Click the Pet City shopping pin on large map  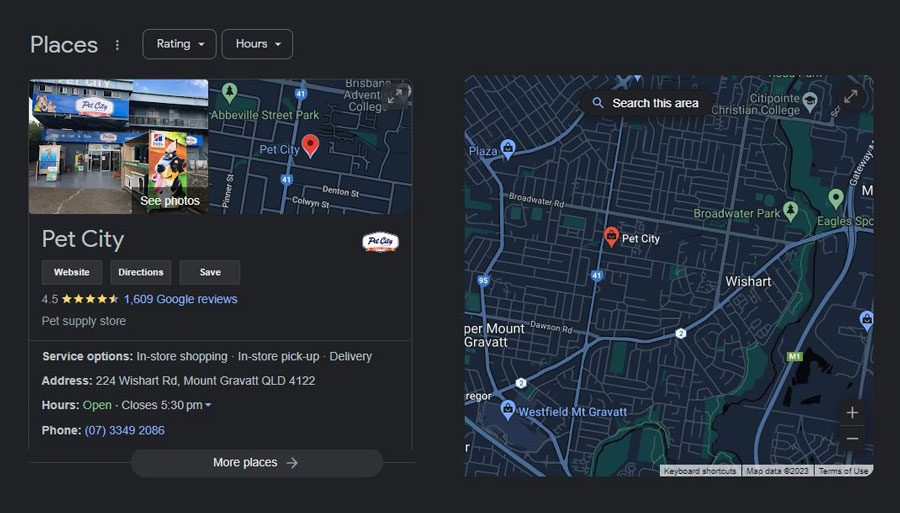[x=611, y=236]
